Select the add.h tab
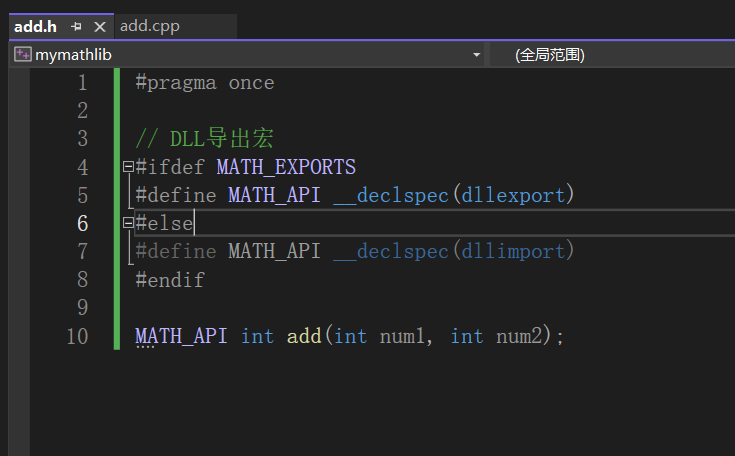735x456 pixels. pos(36,27)
